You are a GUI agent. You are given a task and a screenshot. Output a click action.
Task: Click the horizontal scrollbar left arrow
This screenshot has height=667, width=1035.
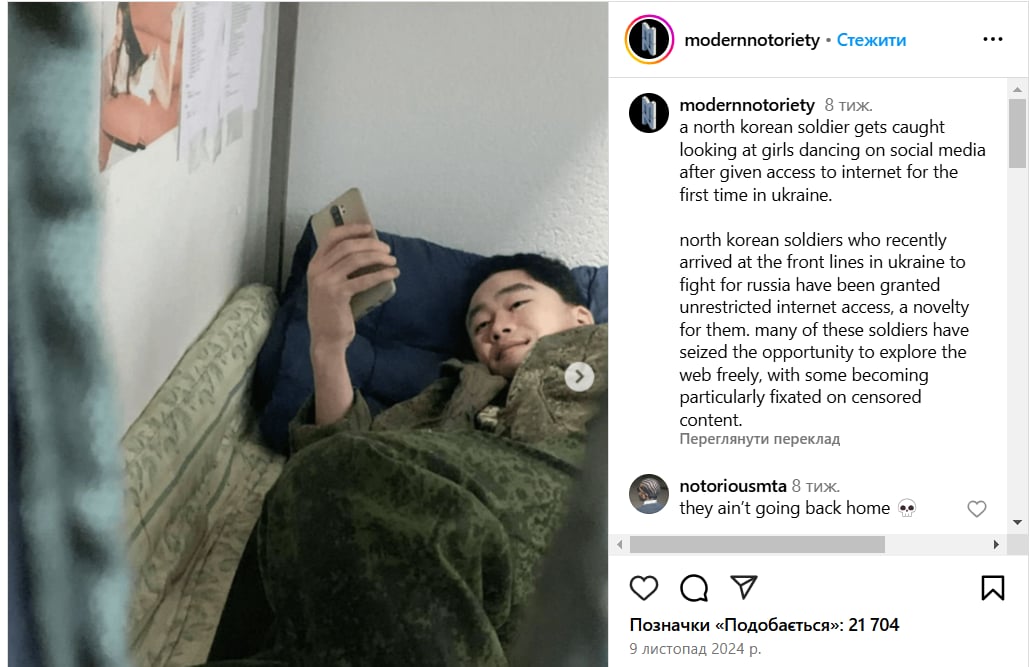click(x=619, y=545)
